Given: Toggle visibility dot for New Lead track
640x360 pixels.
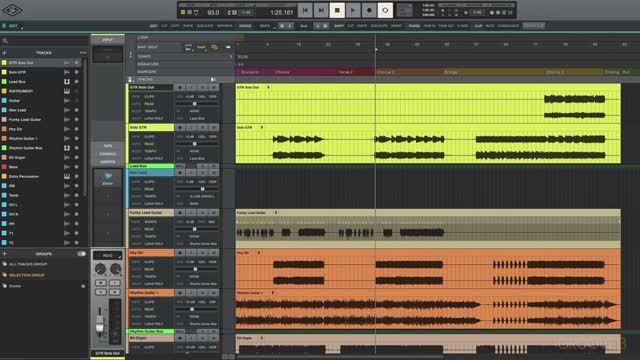Looking at the screenshot, I should 76,110.
